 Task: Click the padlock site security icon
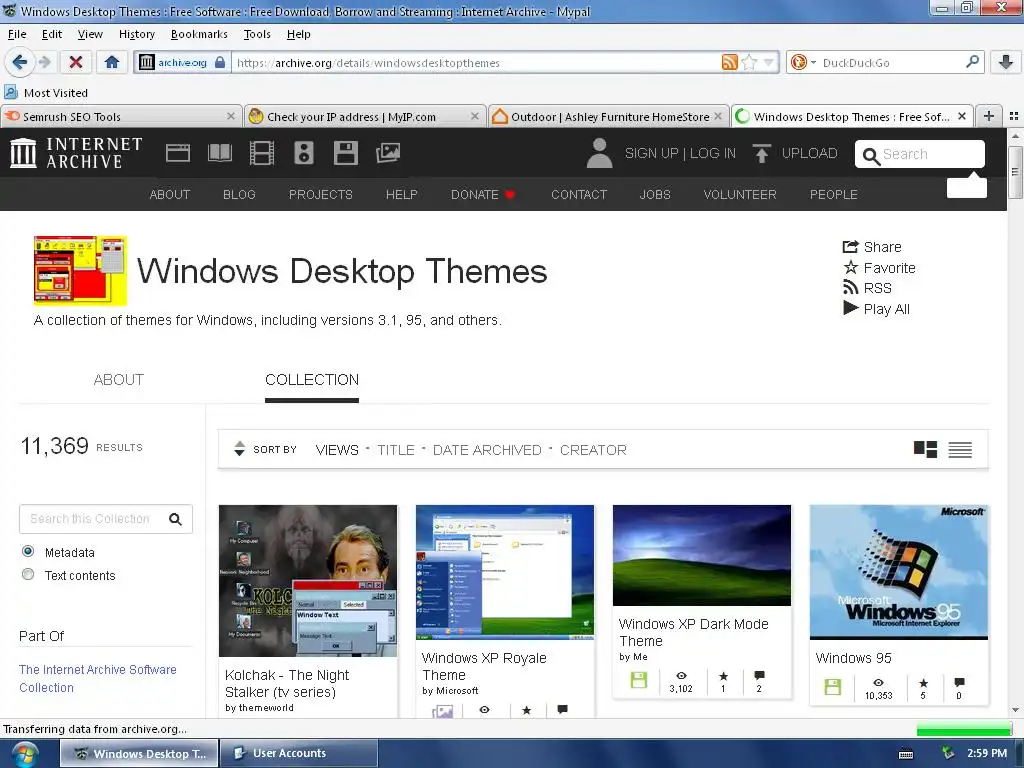click(x=220, y=62)
